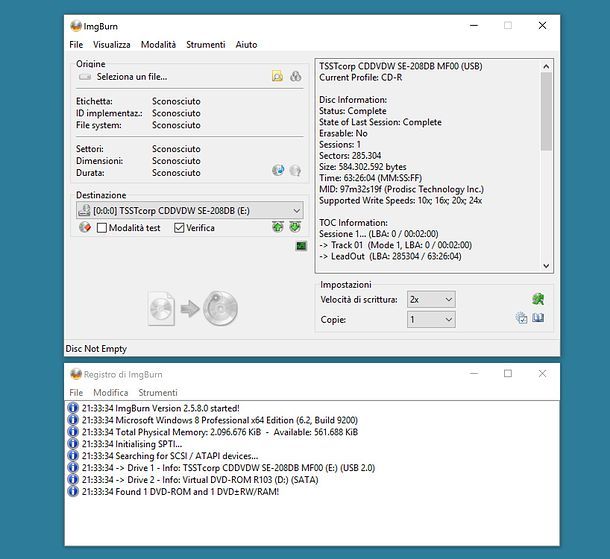Image resolution: width=610 pixels, height=559 pixels.
Task: Open the Modifica menu in Registro window
Action: [x=111, y=393]
